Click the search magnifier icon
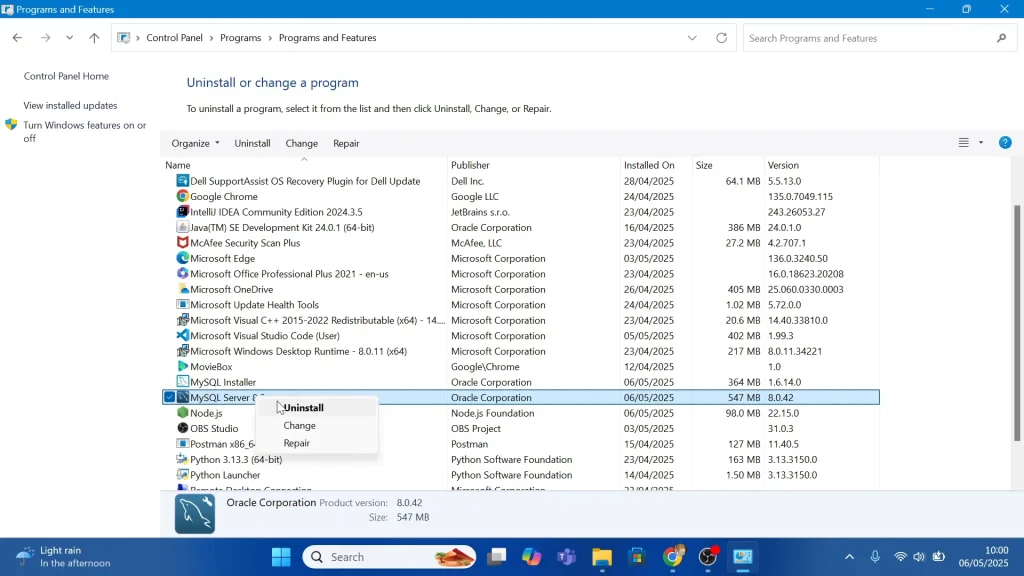Image resolution: width=1024 pixels, height=576 pixels. tap(1001, 38)
